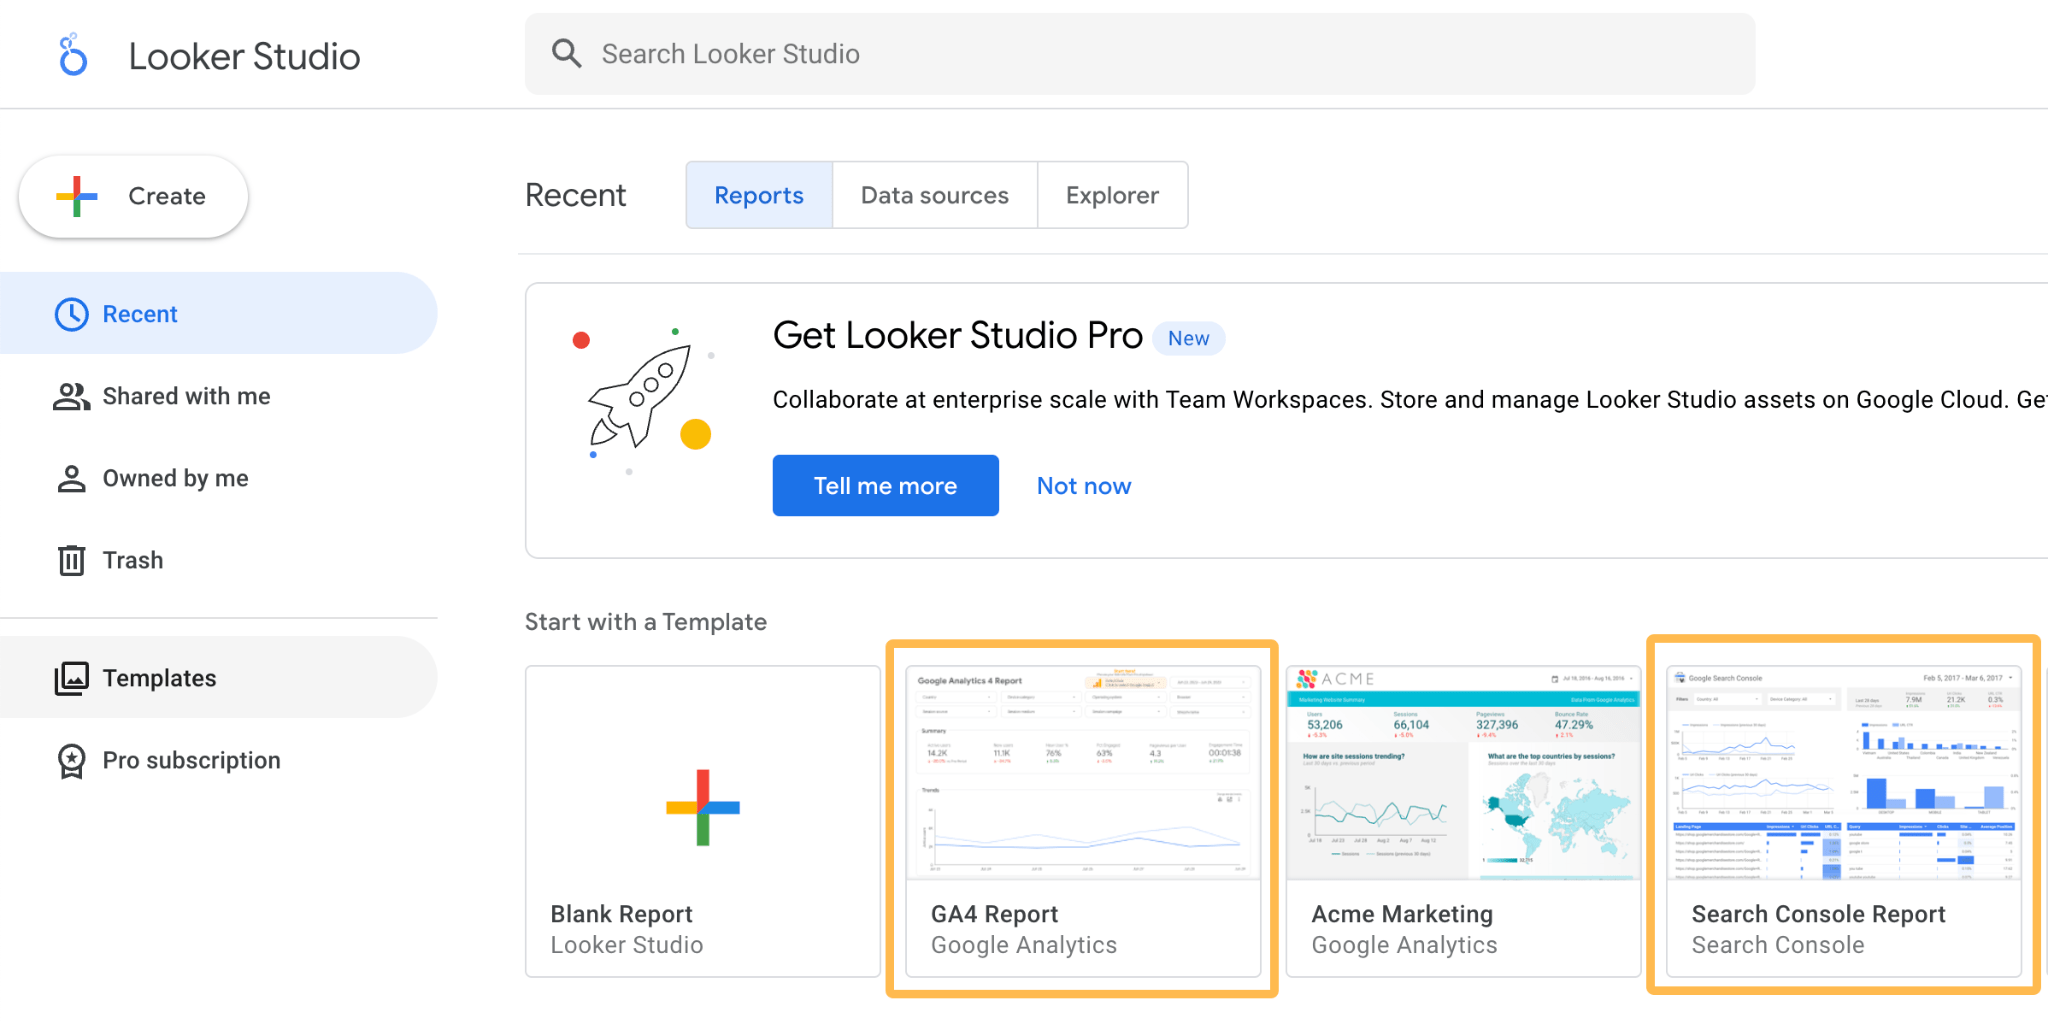
Task: Open Owned by me in the sidebar
Action: pos(175,478)
